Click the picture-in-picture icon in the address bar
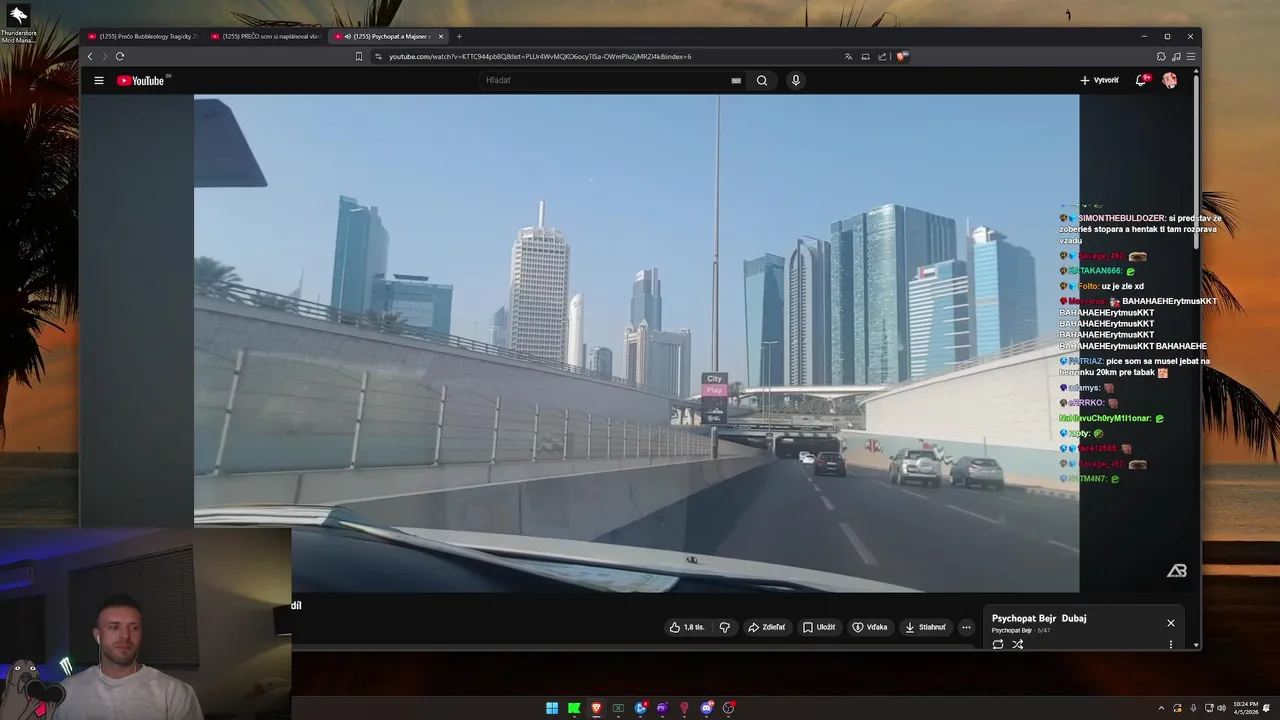This screenshot has width=1280, height=720. coord(866,56)
